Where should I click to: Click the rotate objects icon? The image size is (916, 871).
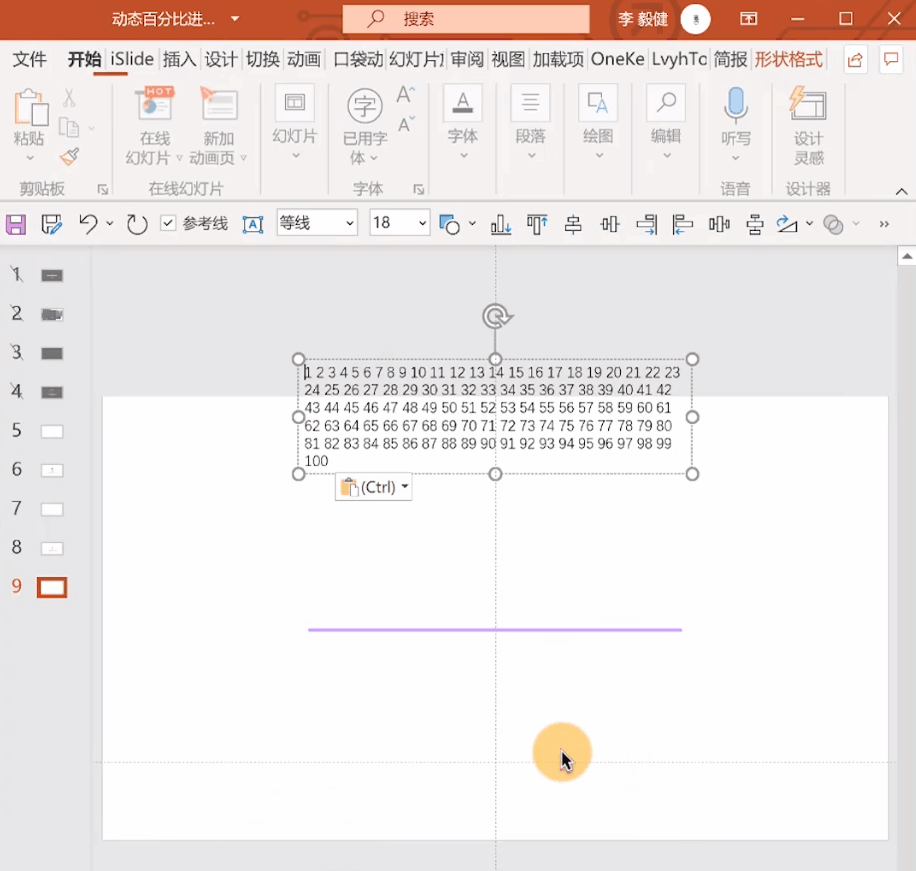[787, 224]
